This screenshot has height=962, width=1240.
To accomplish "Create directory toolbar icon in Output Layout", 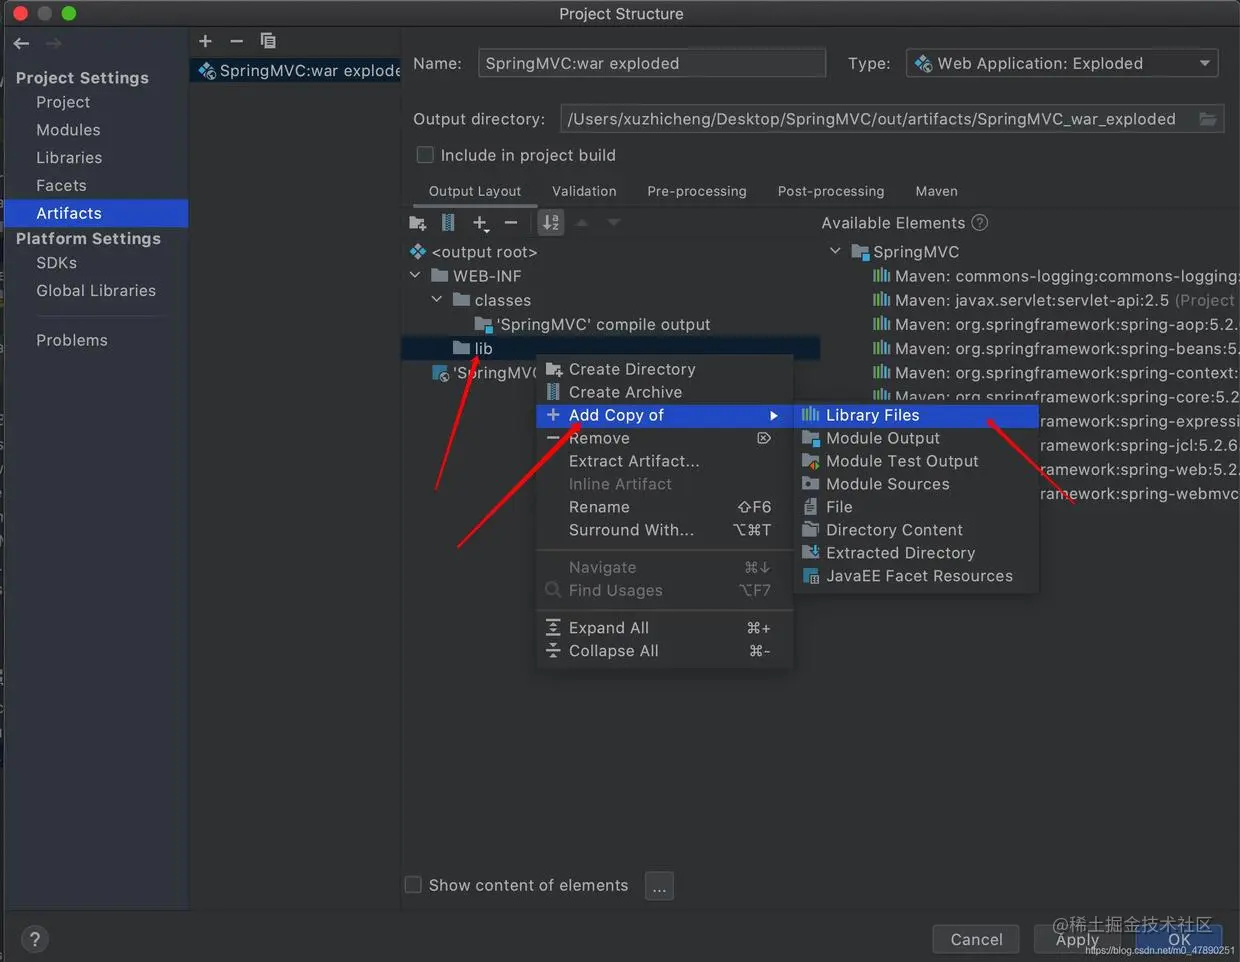I will coord(418,223).
